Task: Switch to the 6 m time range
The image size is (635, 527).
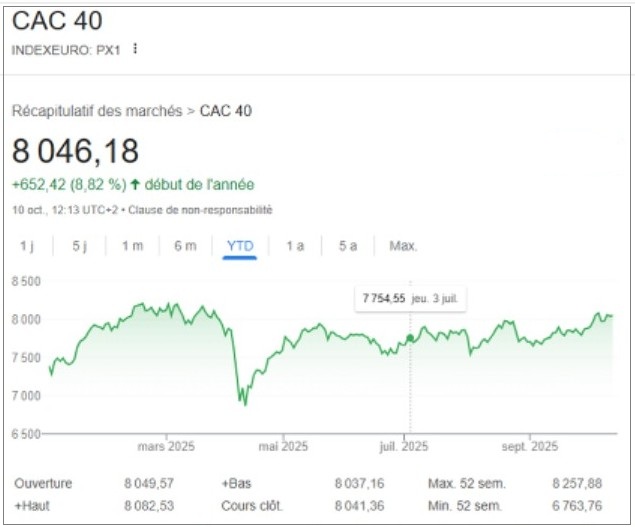Action: coord(185,246)
